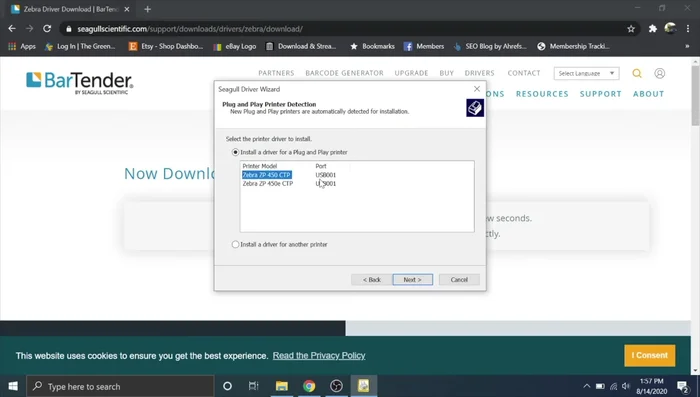Select the Zebra Driver Download tab
The image size is (700, 397).
[71, 9]
